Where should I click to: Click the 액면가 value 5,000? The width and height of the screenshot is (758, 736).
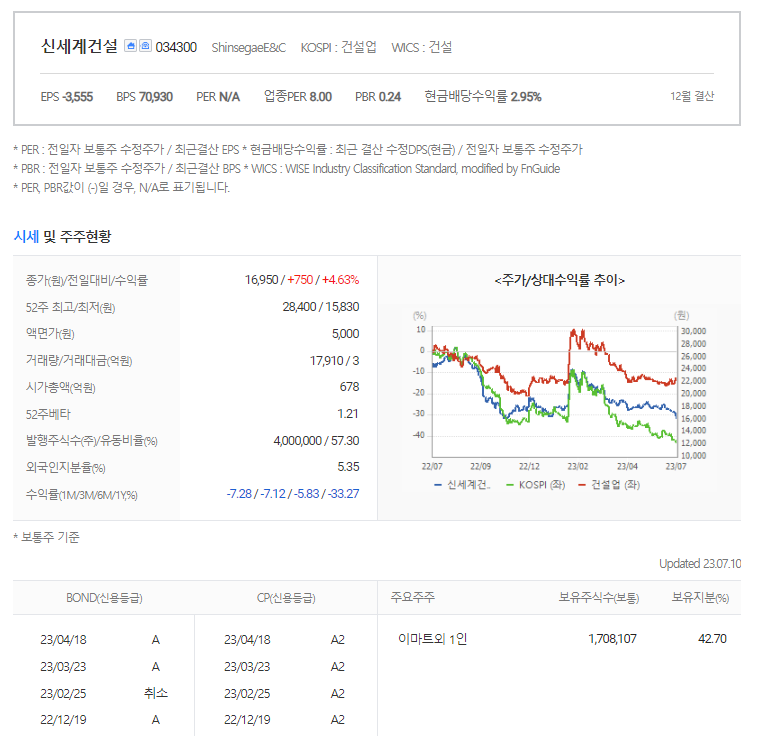click(x=346, y=334)
